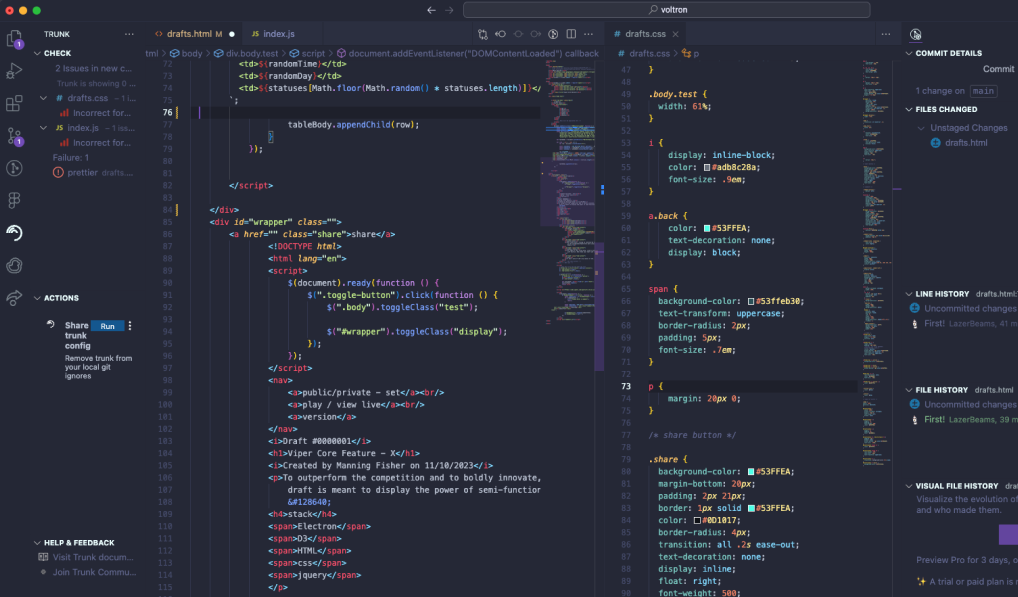1018x597 pixels.
Task: Collapse the FILES CHANGED section
Action: pyautogui.click(x=909, y=109)
